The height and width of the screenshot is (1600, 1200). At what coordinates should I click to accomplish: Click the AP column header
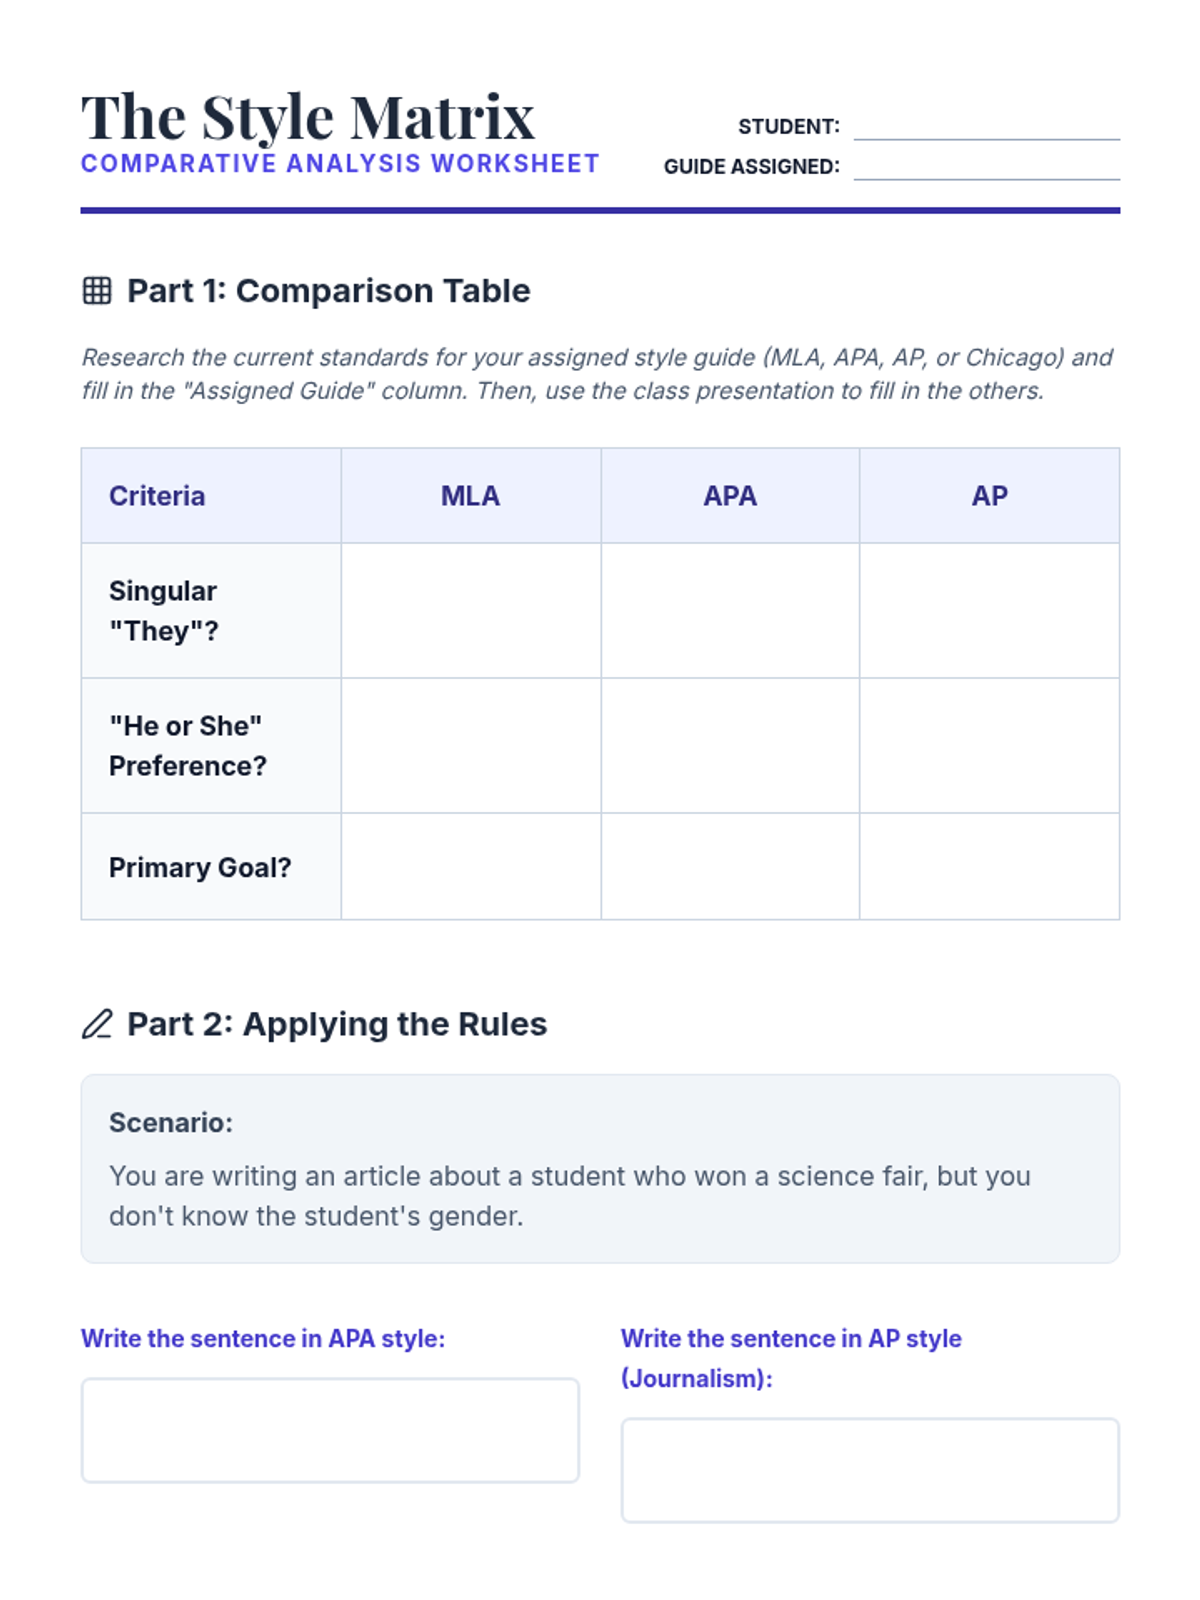click(989, 496)
